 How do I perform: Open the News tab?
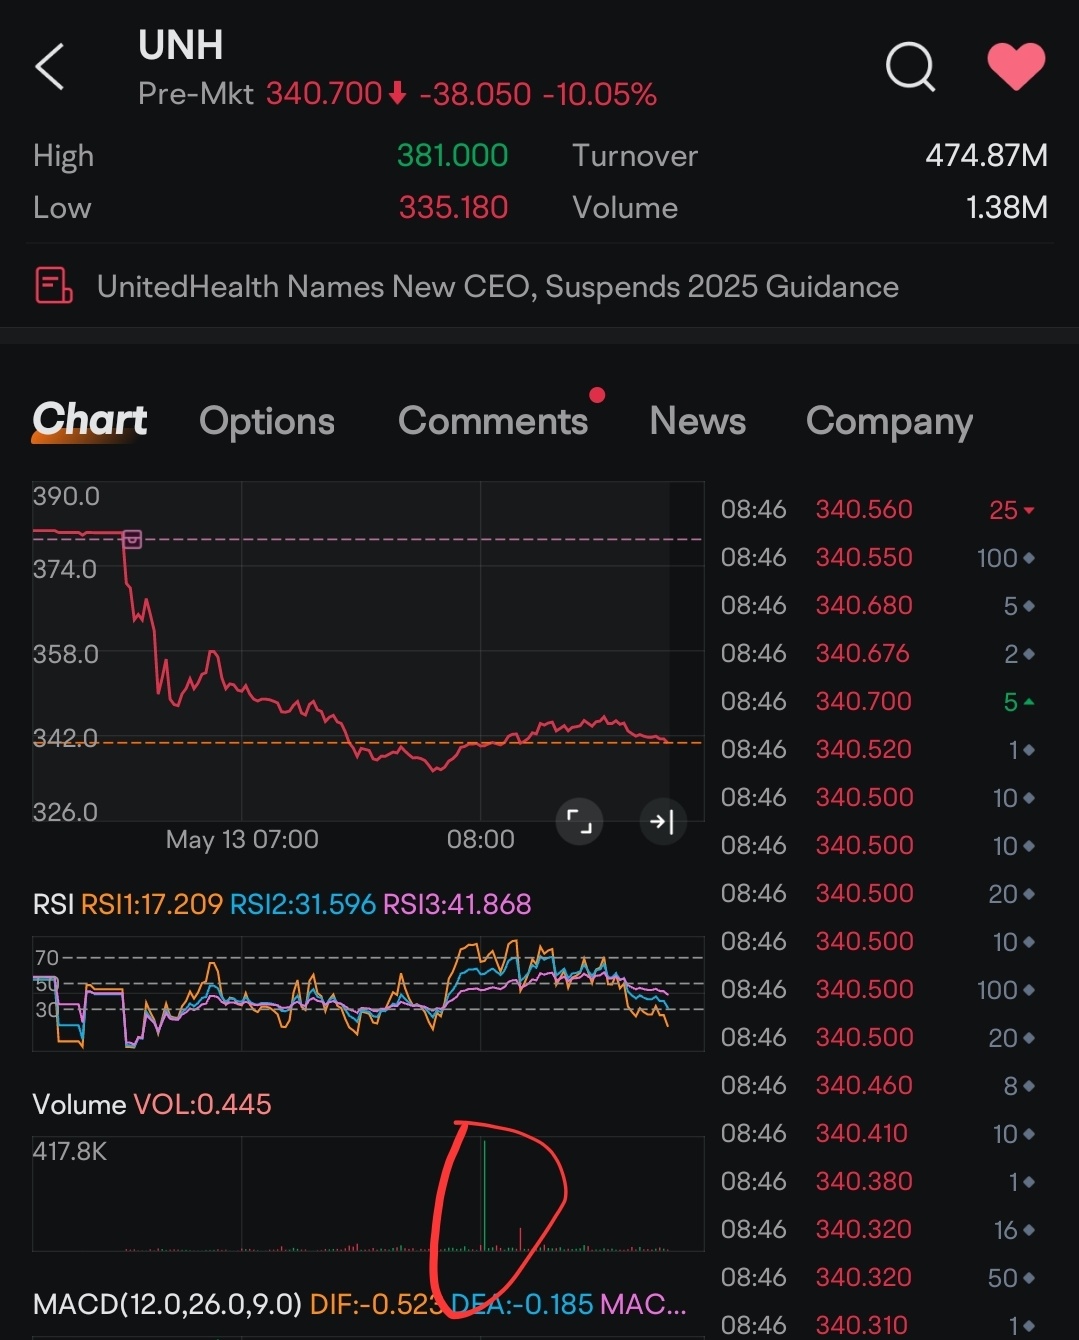point(698,421)
